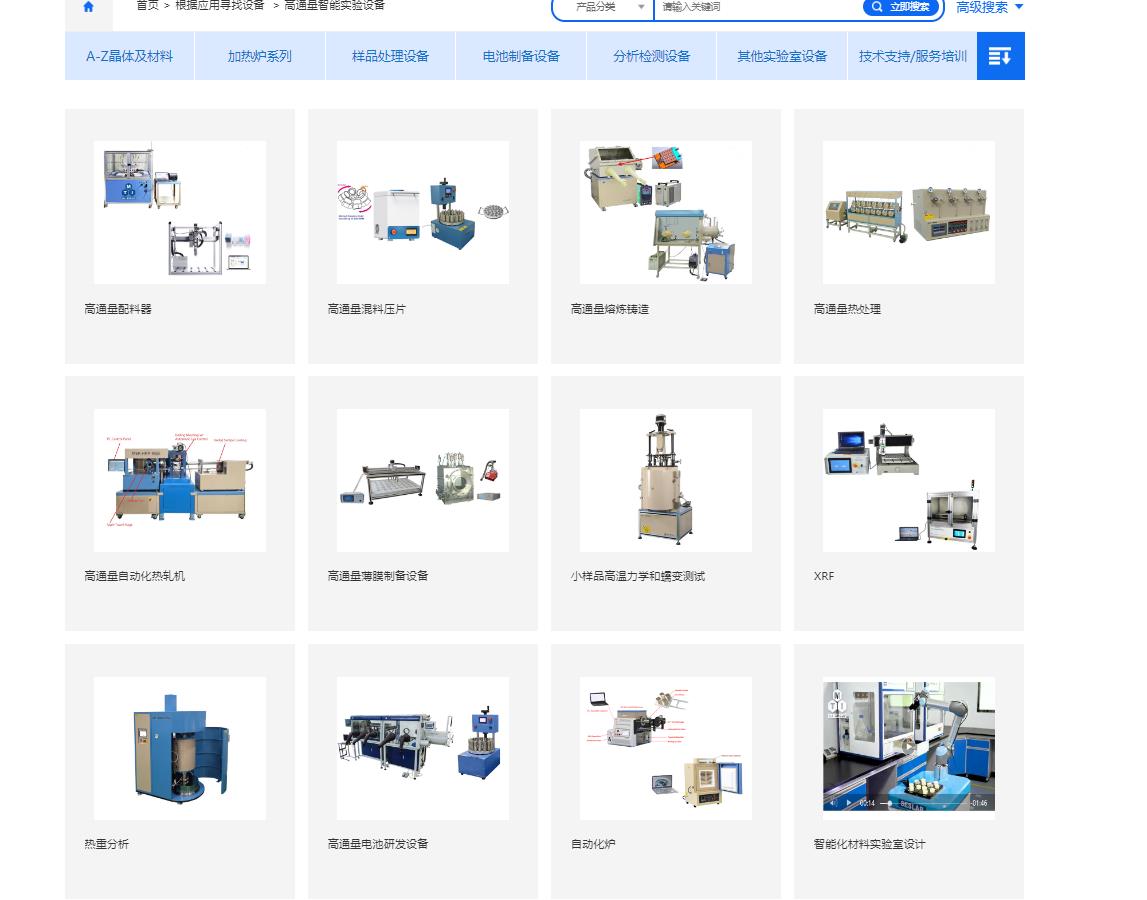Select the A-Z晶体及材料 nav tab

click(x=129, y=56)
